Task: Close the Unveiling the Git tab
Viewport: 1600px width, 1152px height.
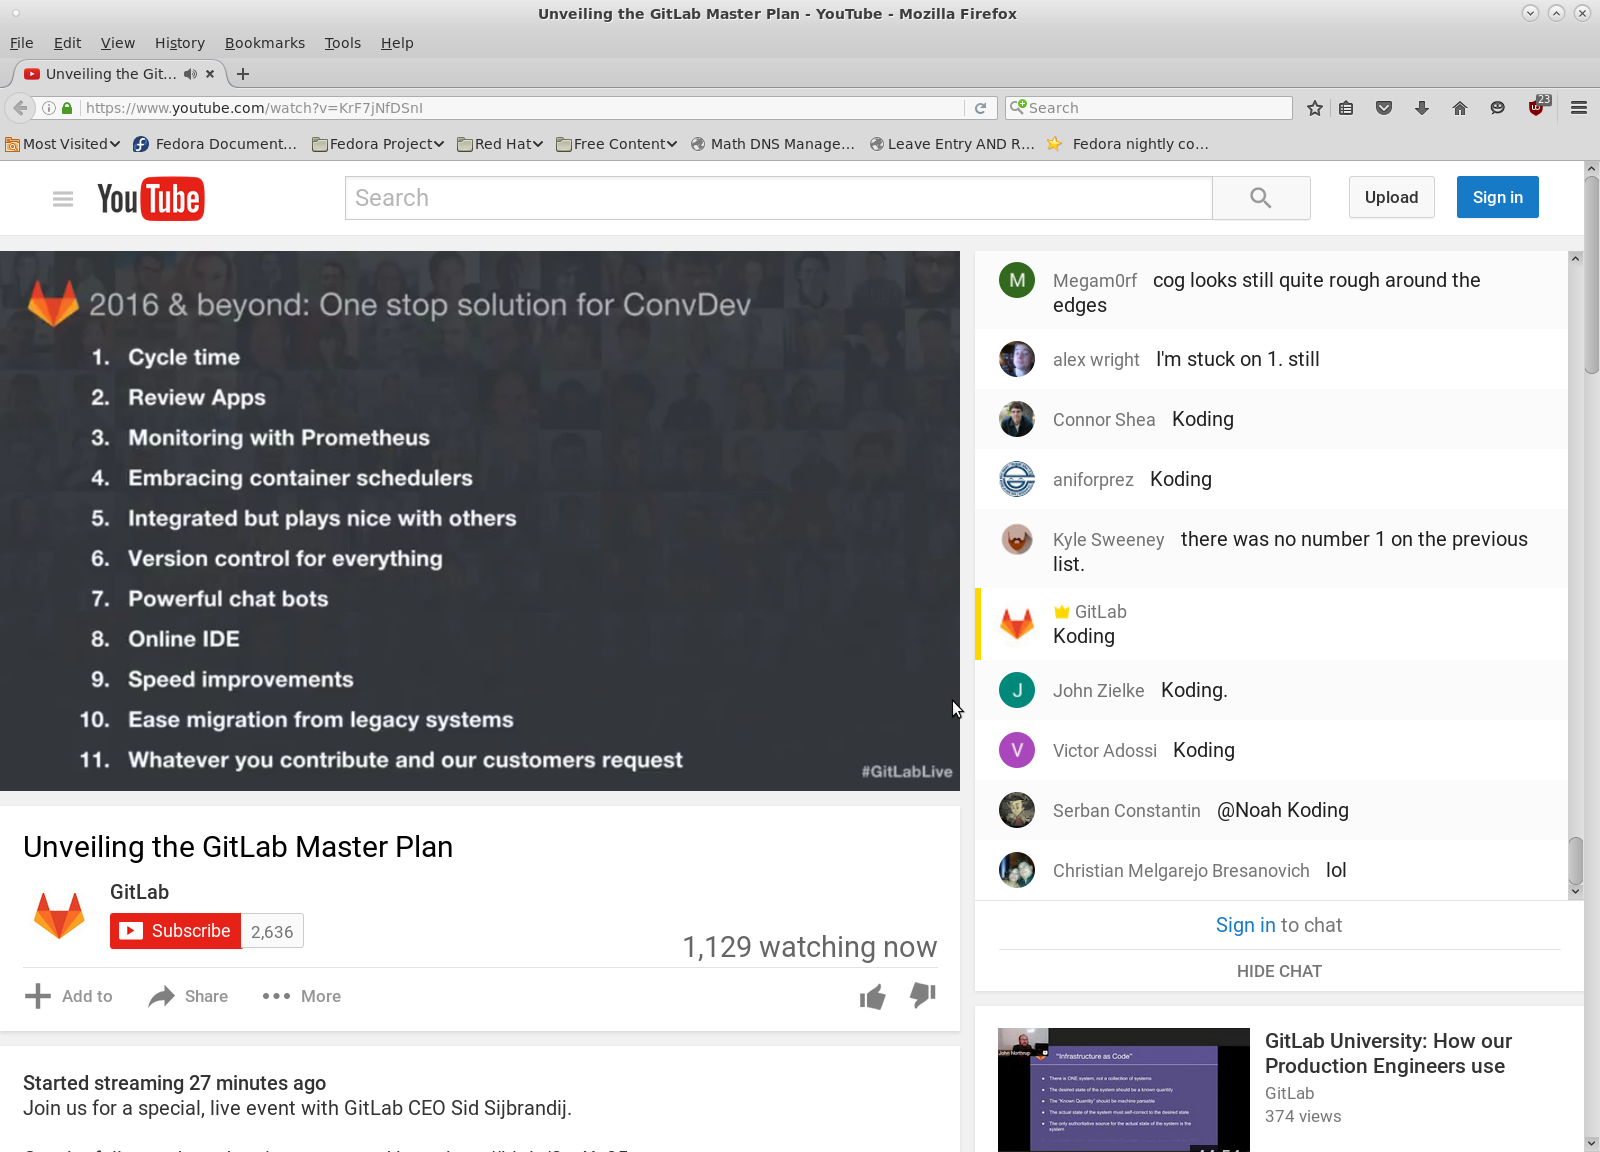Action: click(x=210, y=74)
